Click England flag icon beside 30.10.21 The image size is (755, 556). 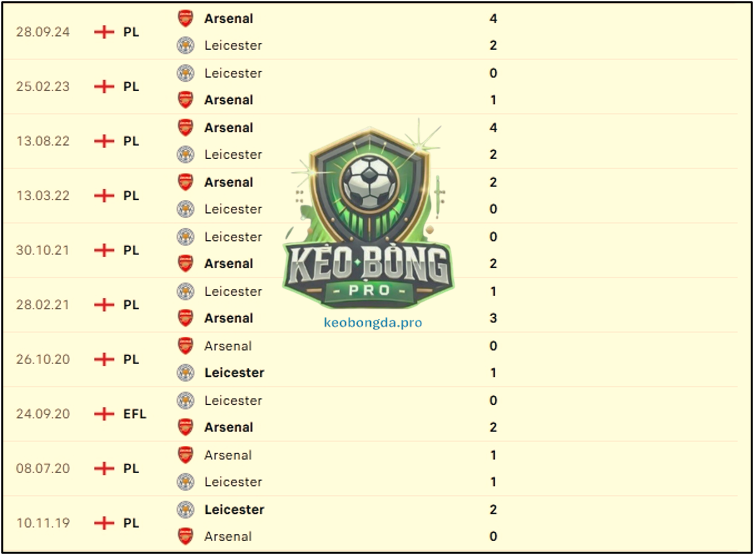coord(104,250)
